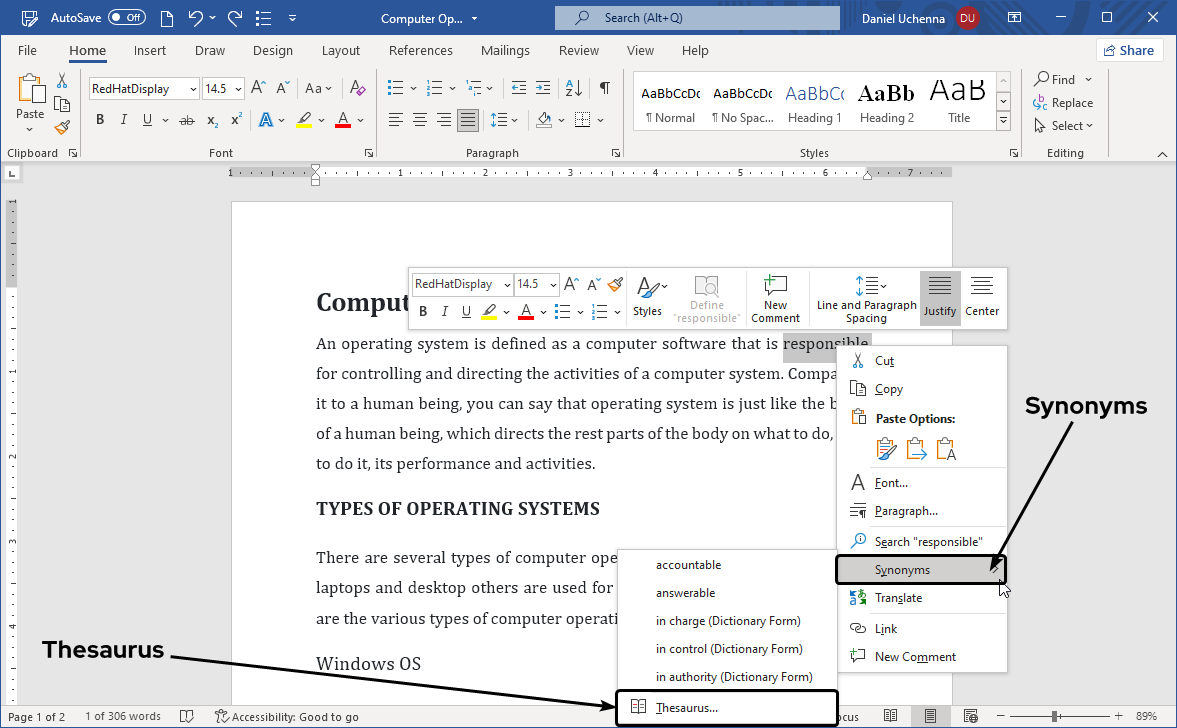The image size is (1177, 728).
Task: Click New Comment icon in mini toolbar
Action: point(775,297)
